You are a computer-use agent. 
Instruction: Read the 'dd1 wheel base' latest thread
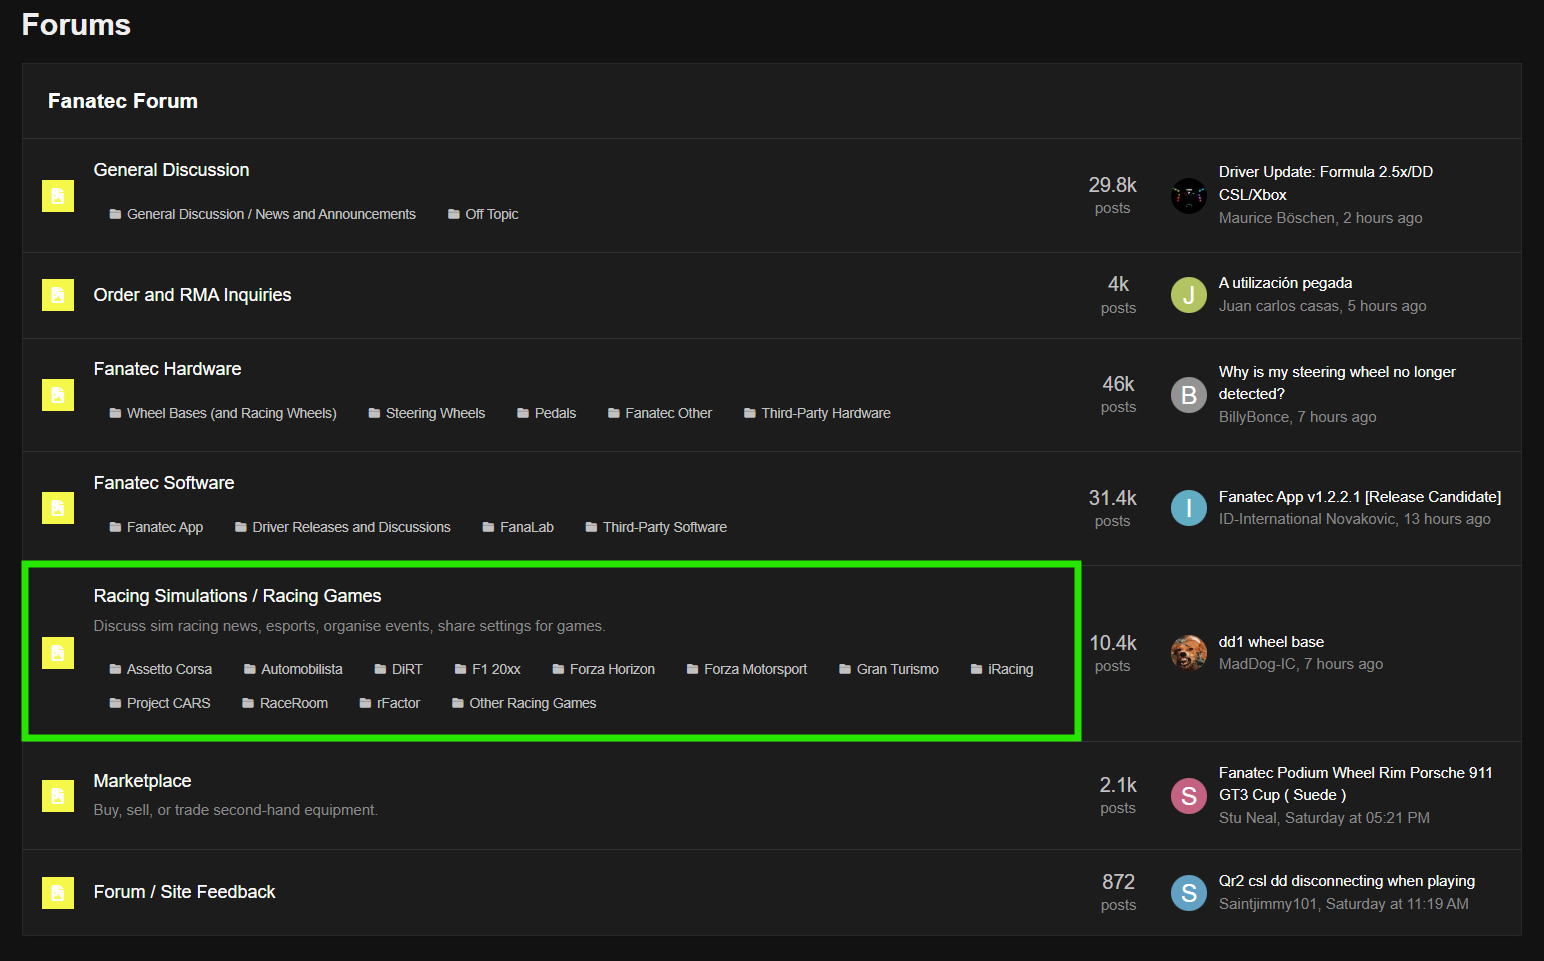(1271, 642)
